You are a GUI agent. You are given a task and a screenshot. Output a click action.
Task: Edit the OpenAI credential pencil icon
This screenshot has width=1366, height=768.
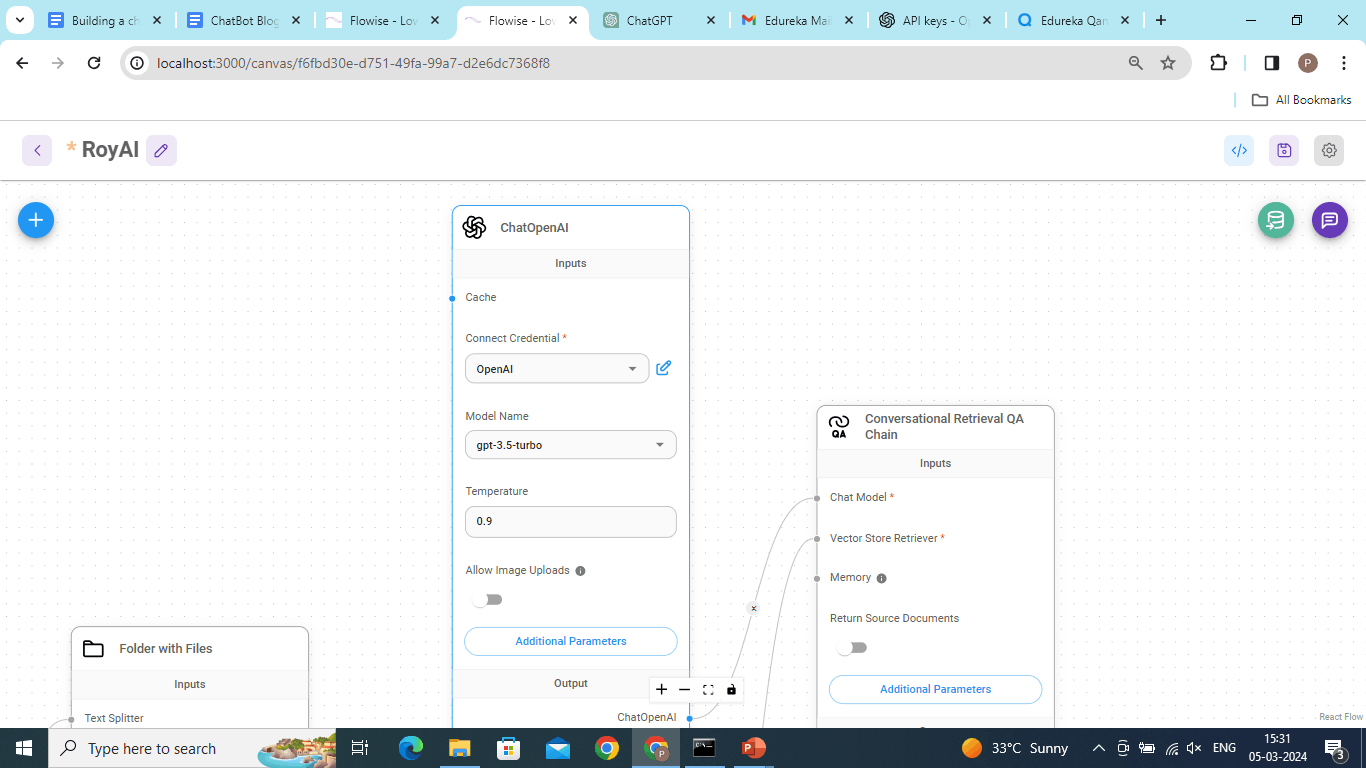[663, 368]
